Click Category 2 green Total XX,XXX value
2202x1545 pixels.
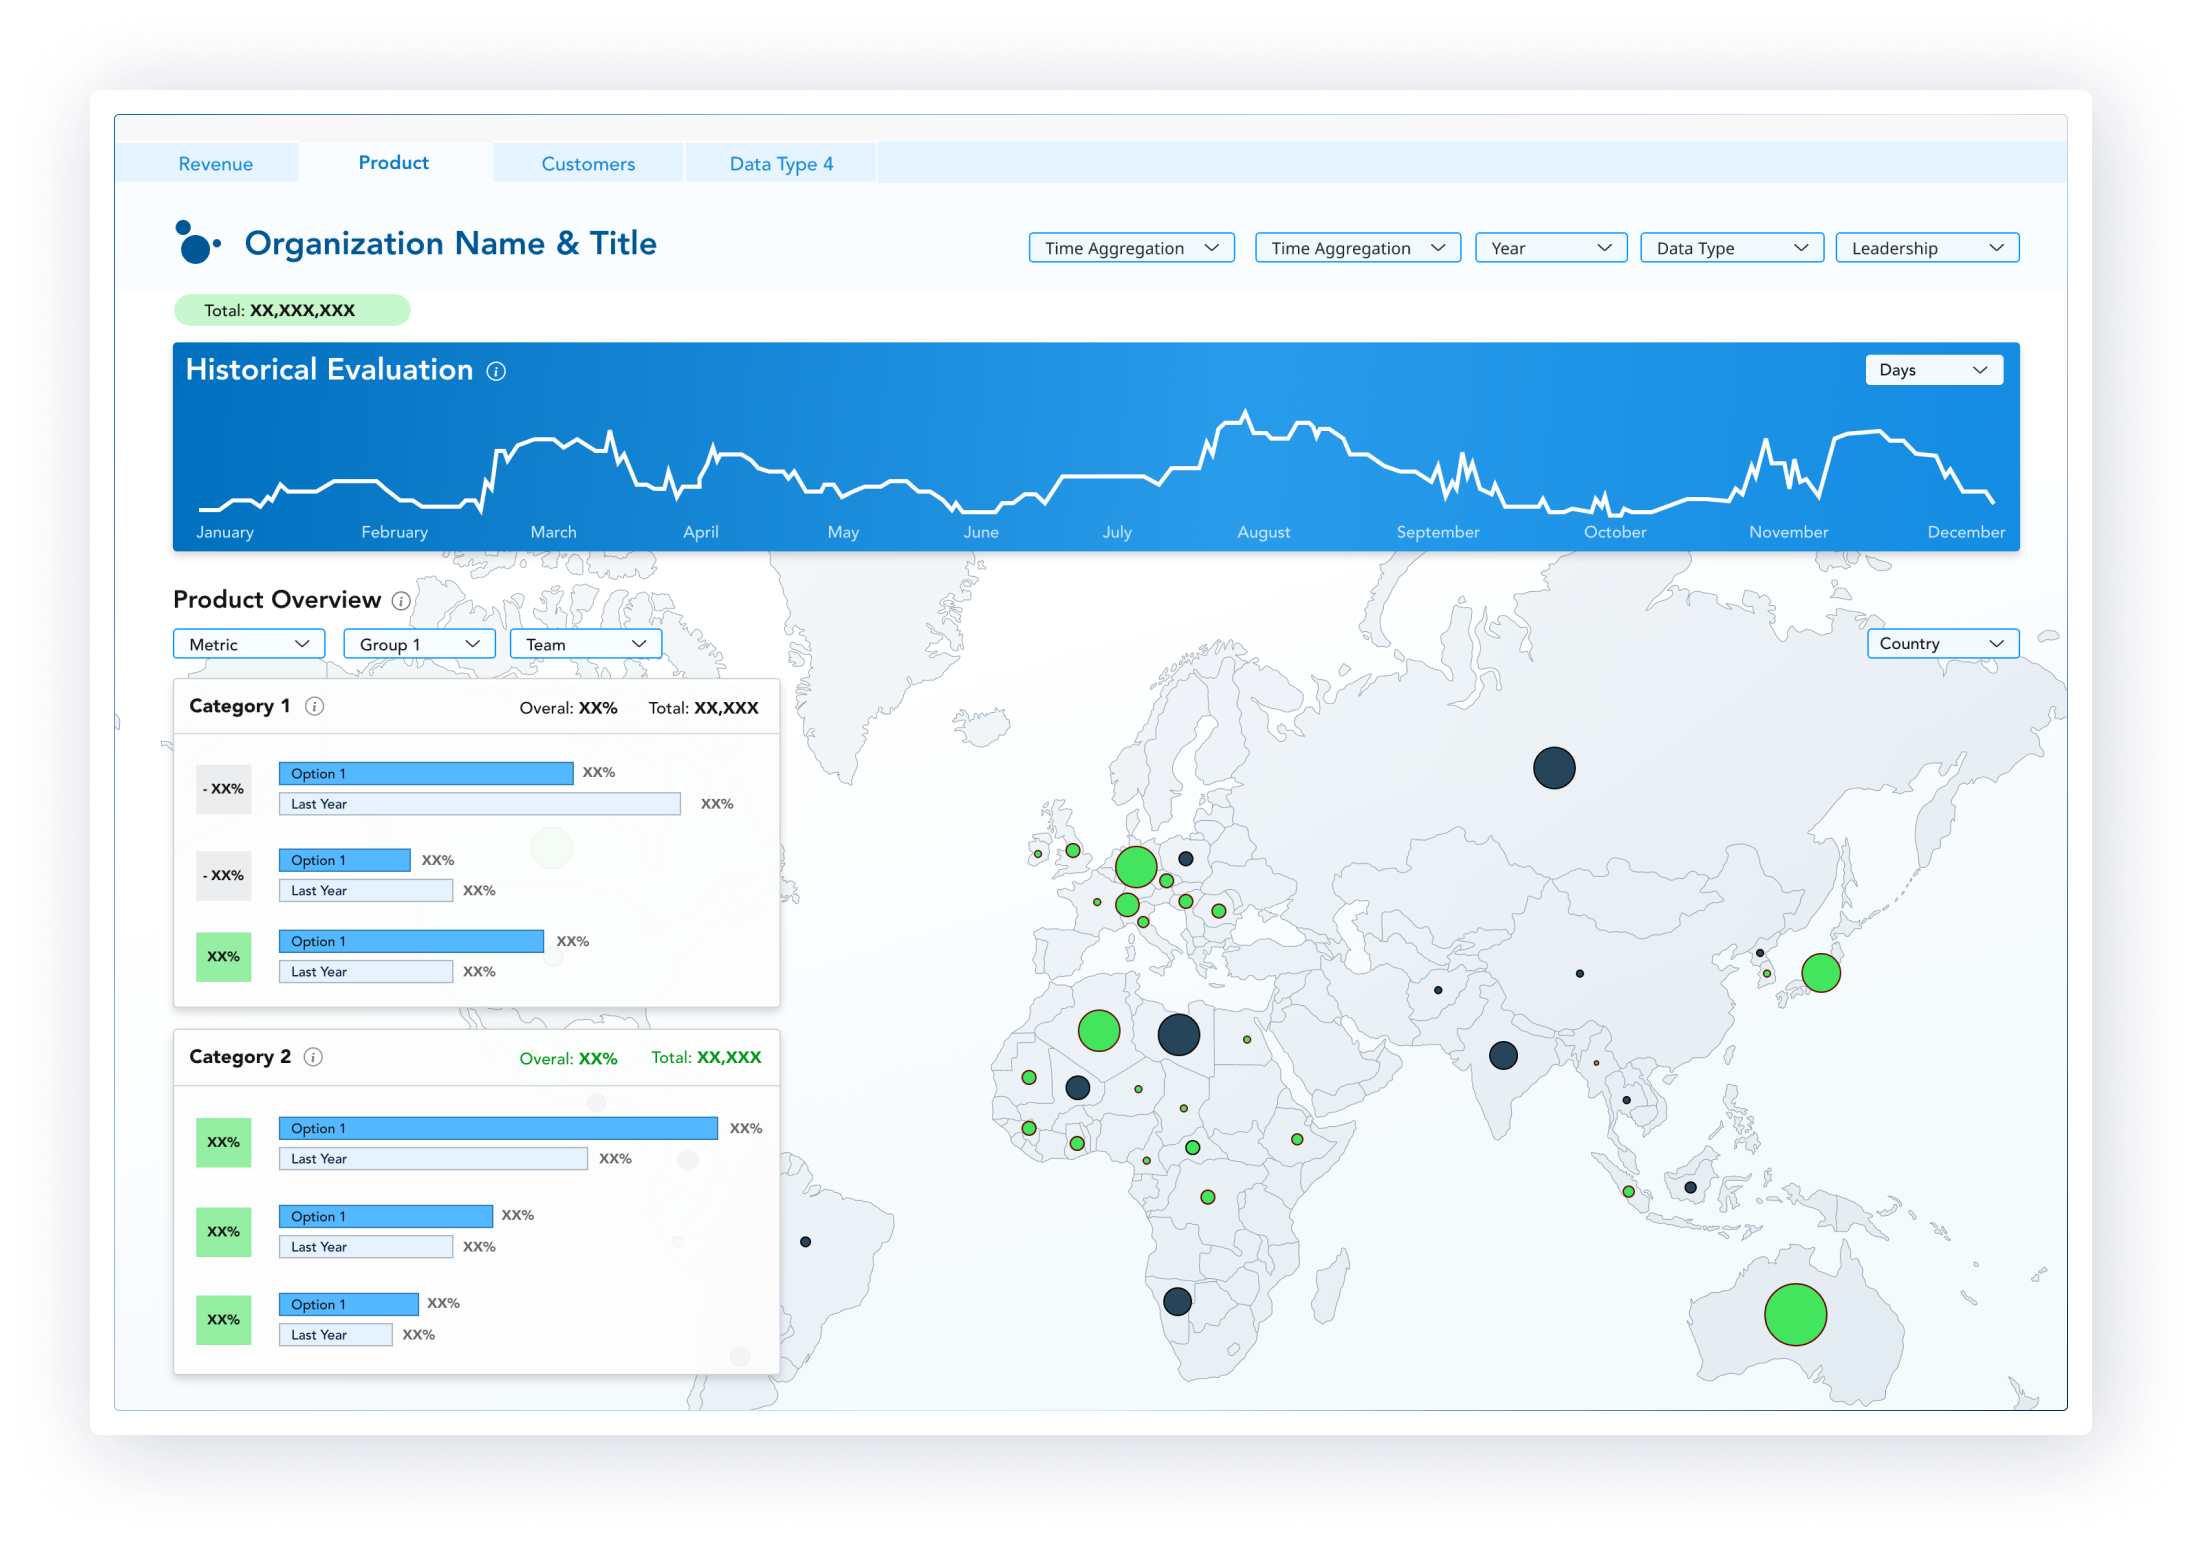point(706,1058)
